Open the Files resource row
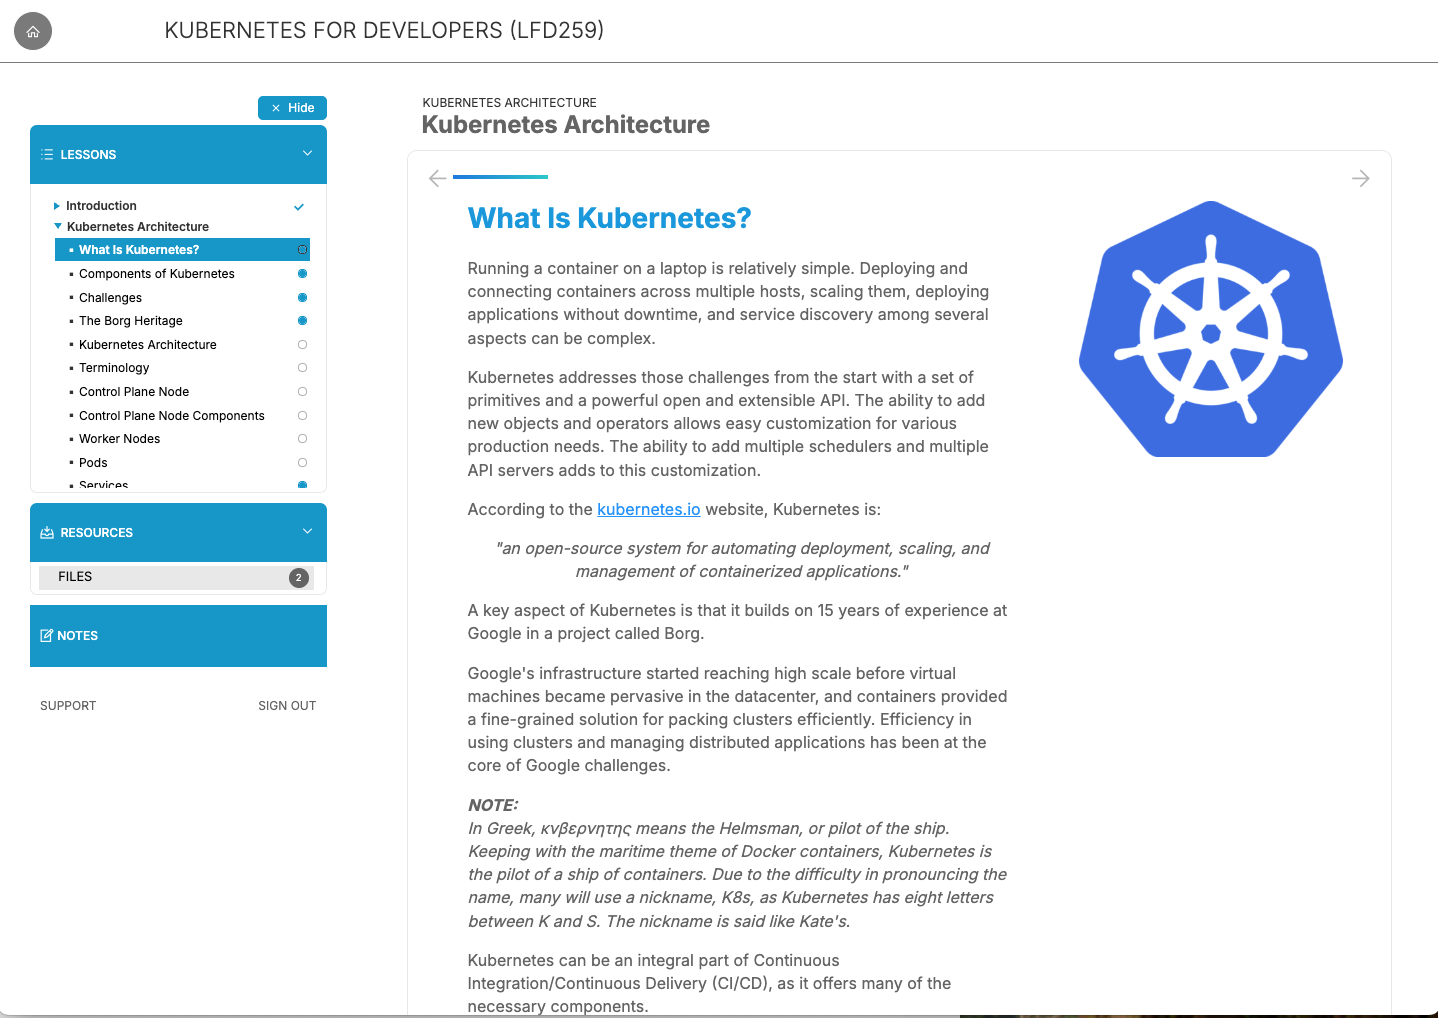The image size is (1438, 1018). tap(176, 577)
